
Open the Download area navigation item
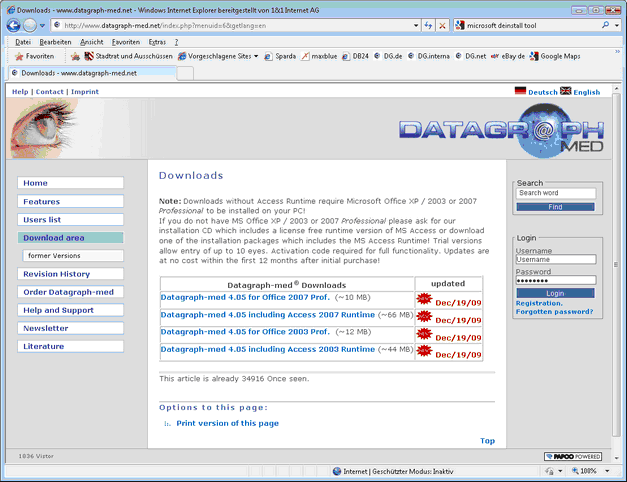click(70, 238)
